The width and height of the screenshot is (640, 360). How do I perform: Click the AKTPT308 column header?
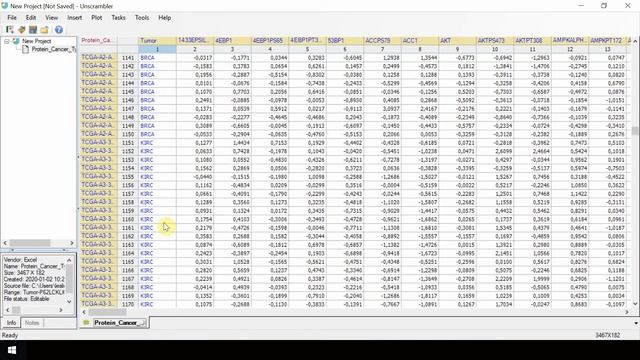(x=533, y=40)
